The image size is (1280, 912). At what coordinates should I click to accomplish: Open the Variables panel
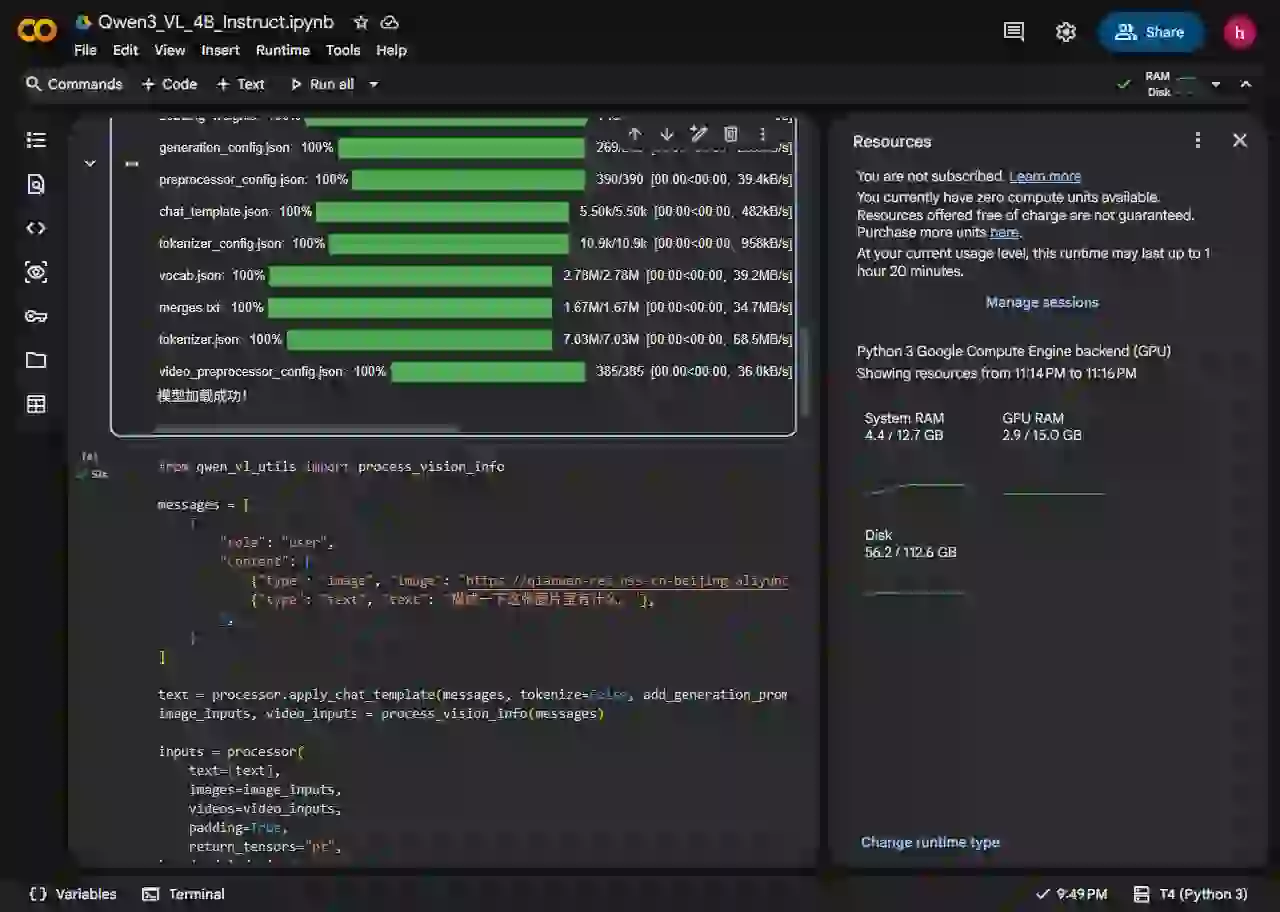tap(73, 894)
